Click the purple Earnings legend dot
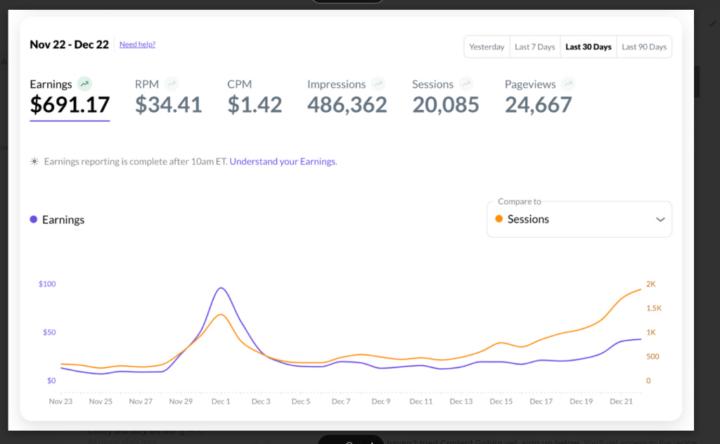Image resolution: width=720 pixels, height=444 pixels. tap(34, 220)
